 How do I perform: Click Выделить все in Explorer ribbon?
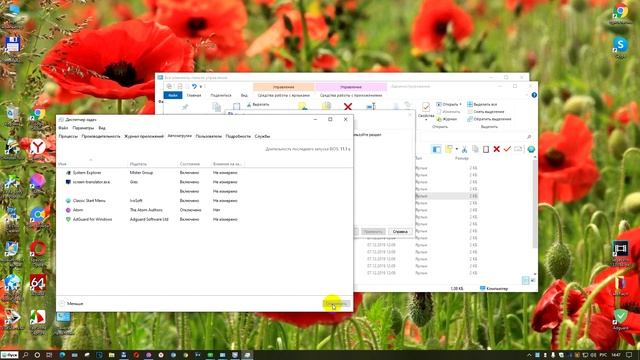482,104
